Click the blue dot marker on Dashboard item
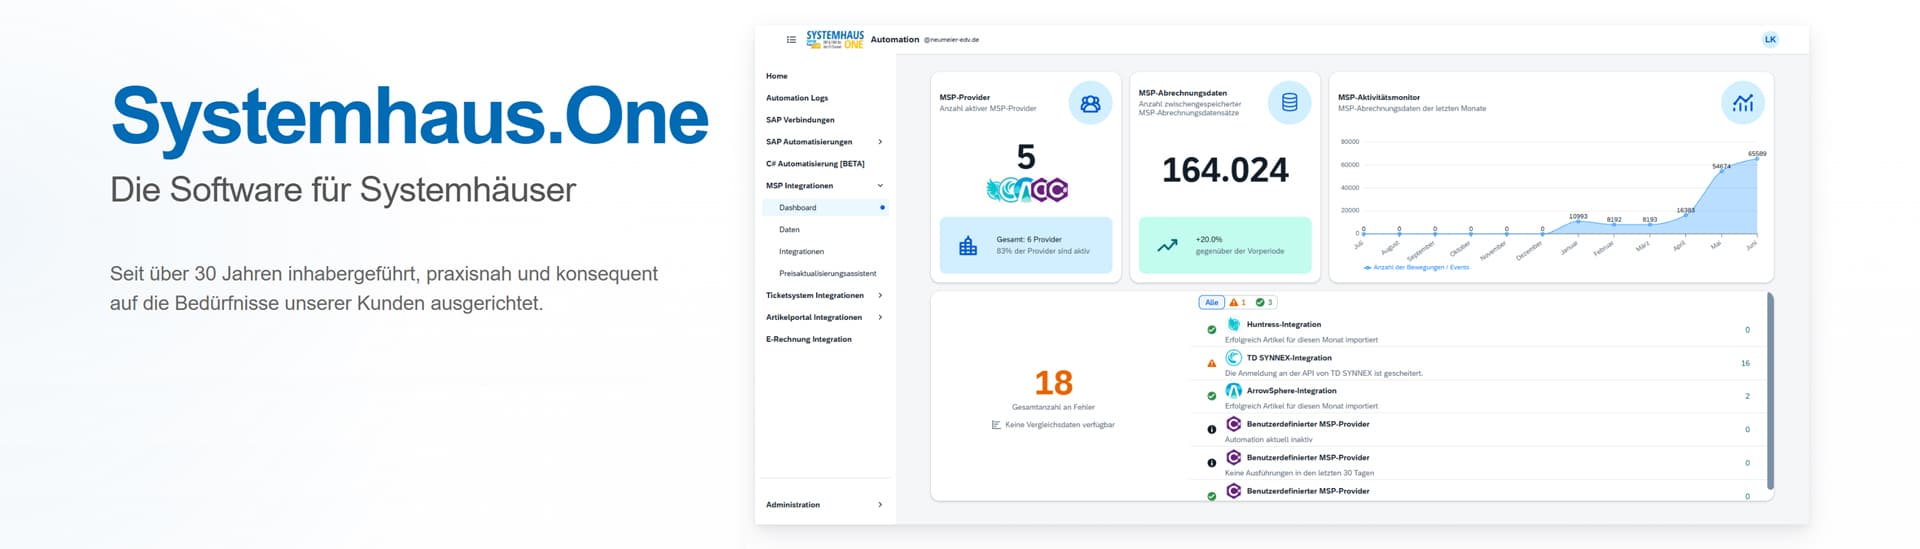This screenshot has height=549, width=1920. tap(882, 208)
